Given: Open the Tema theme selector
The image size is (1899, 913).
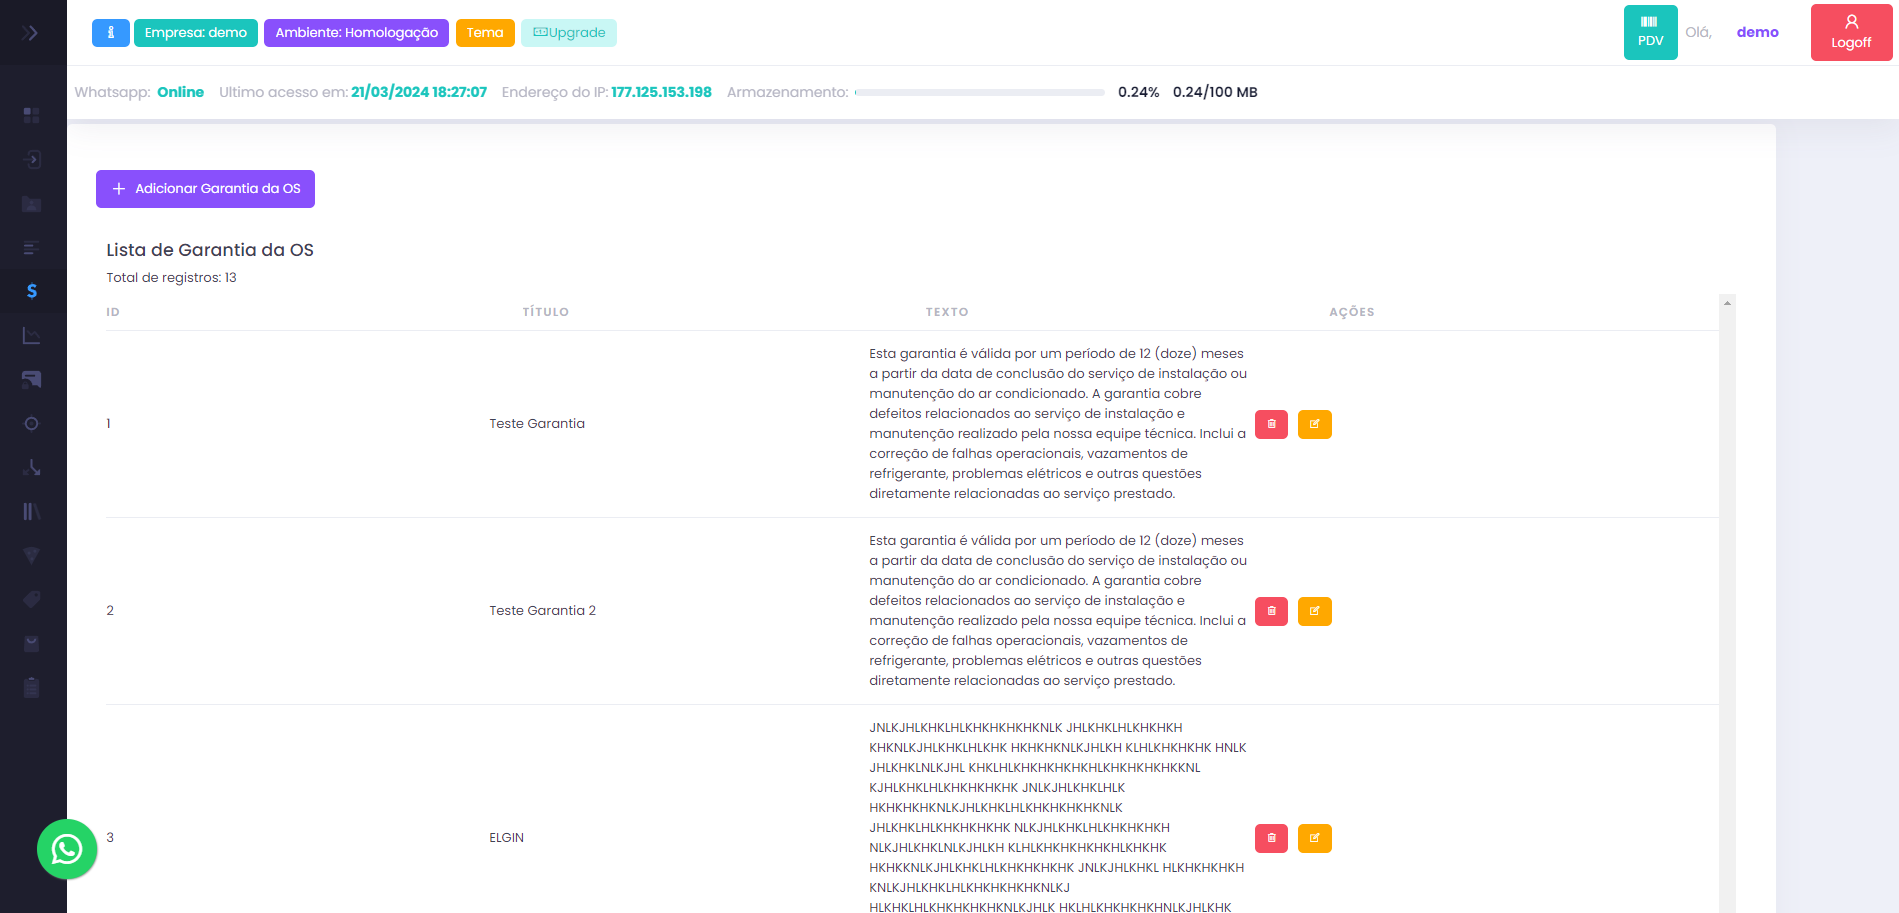Looking at the screenshot, I should pyautogui.click(x=485, y=33).
